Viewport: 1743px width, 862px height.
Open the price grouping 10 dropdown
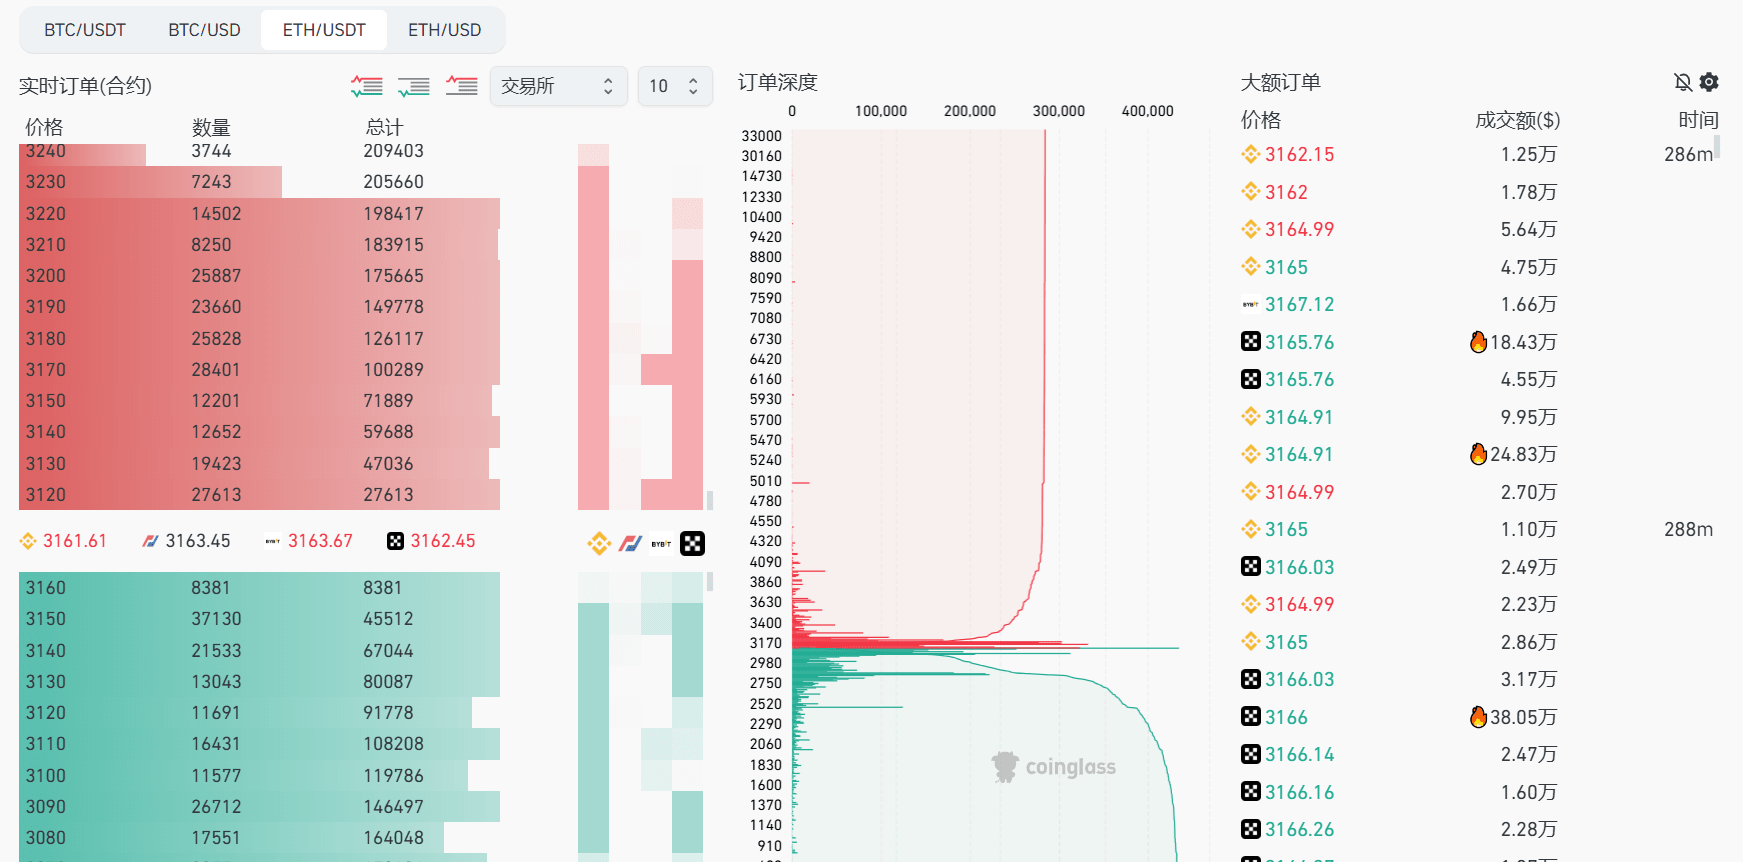[x=675, y=86]
